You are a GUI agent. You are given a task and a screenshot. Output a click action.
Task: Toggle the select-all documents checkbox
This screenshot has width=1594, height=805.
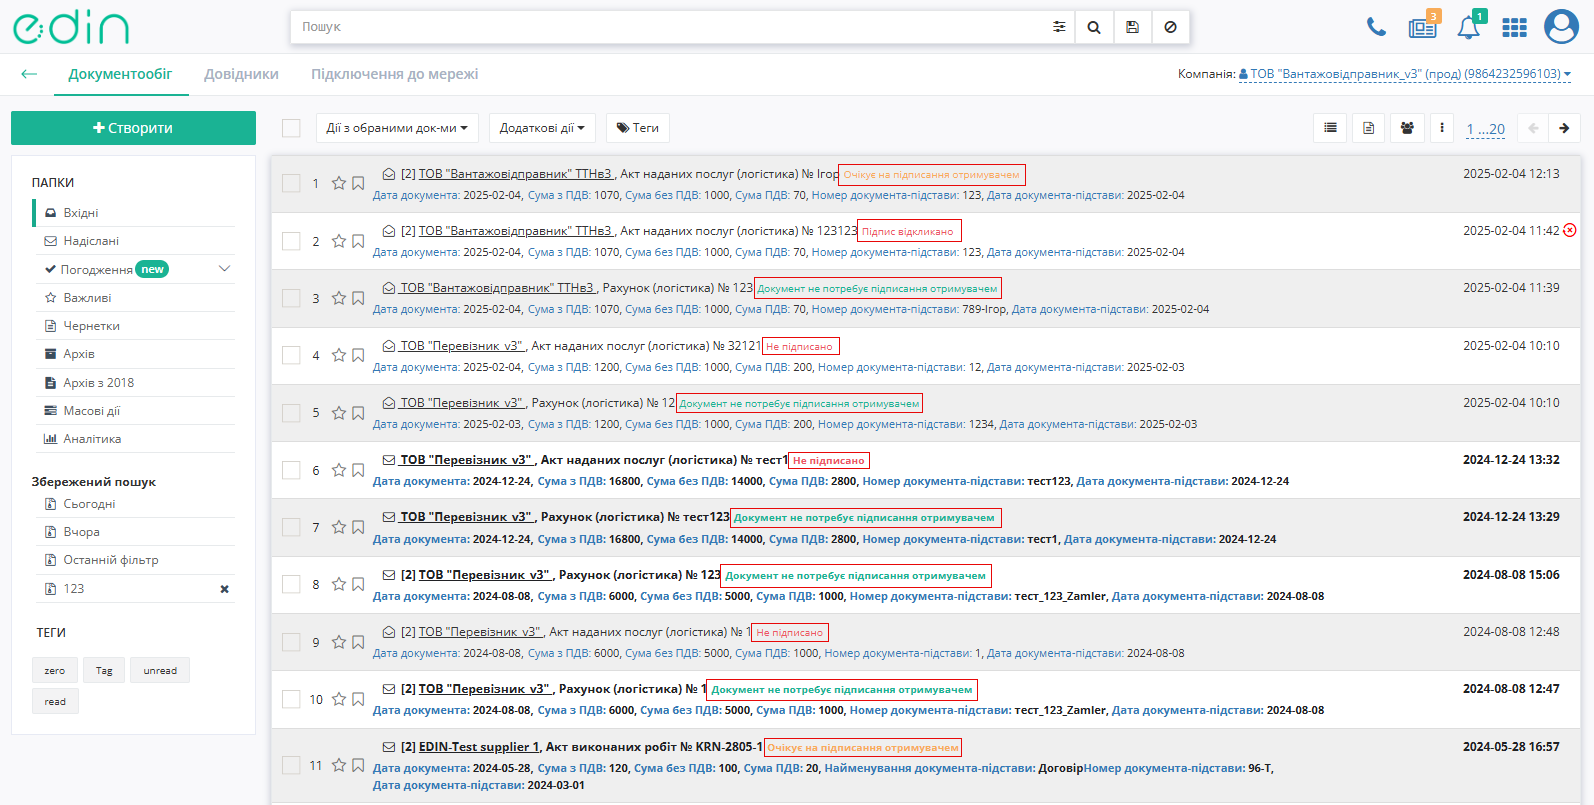291,128
